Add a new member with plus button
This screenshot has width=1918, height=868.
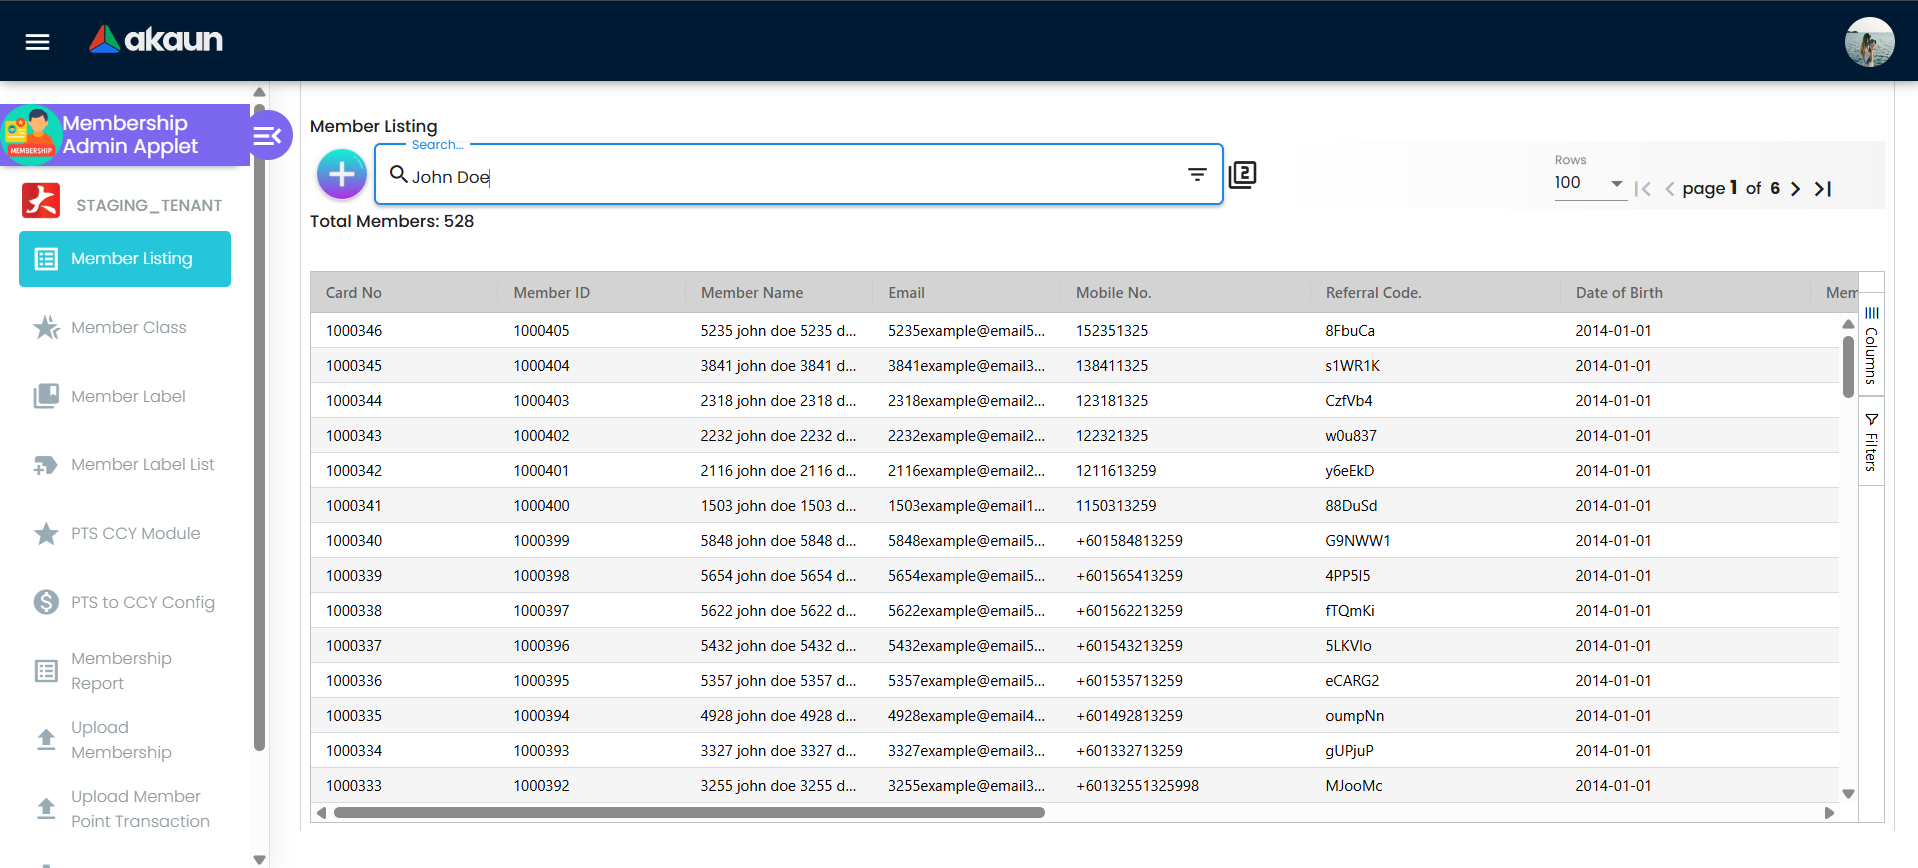(x=342, y=174)
